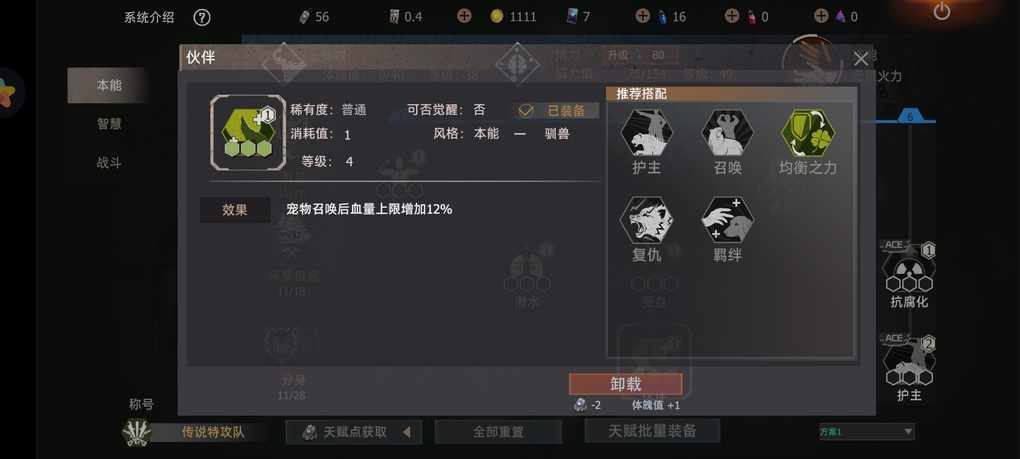This screenshot has width=1020, height=459.
Task: Click the 卸载 unequip button
Action: coord(625,384)
